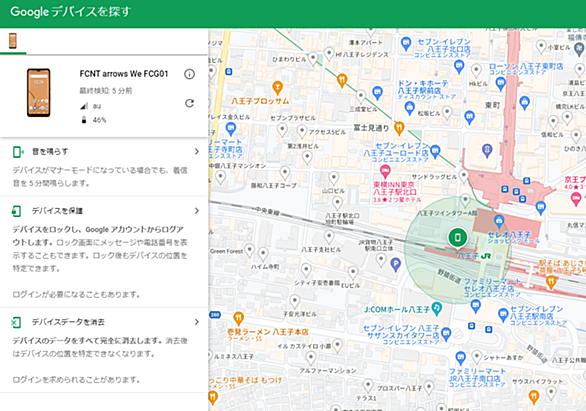Click the ひまわりビル map pin
Image resolution: width=586 pixels, height=411 pixels.
point(313,59)
